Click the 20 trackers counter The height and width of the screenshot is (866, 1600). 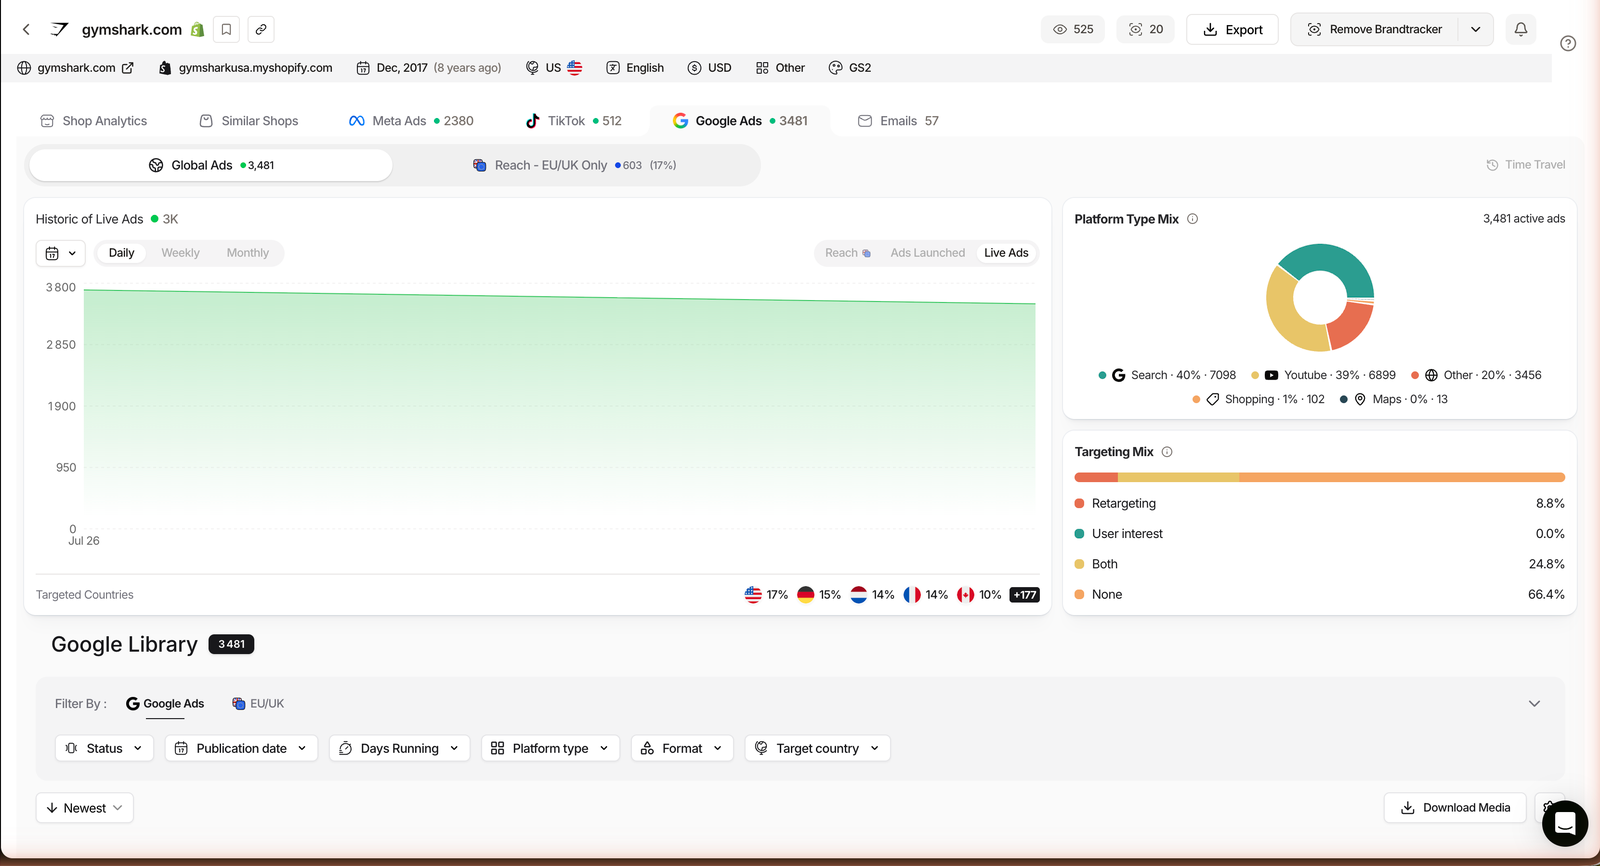[x=1146, y=29]
